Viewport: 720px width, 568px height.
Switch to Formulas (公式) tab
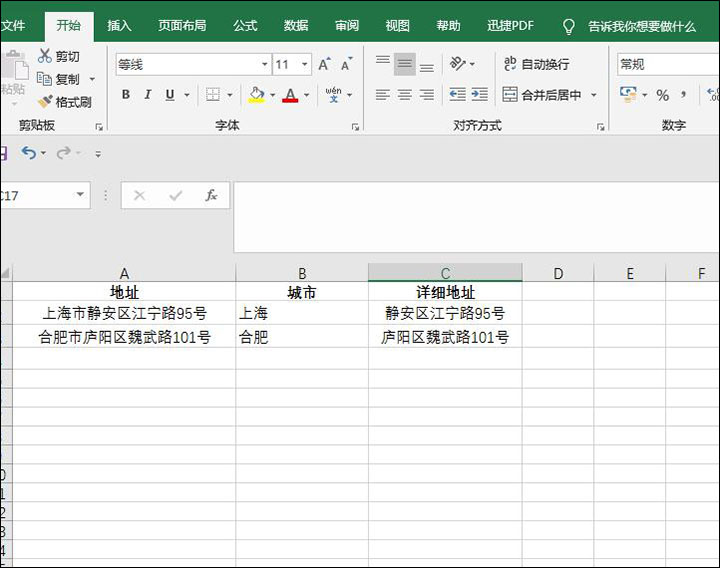coord(245,26)
